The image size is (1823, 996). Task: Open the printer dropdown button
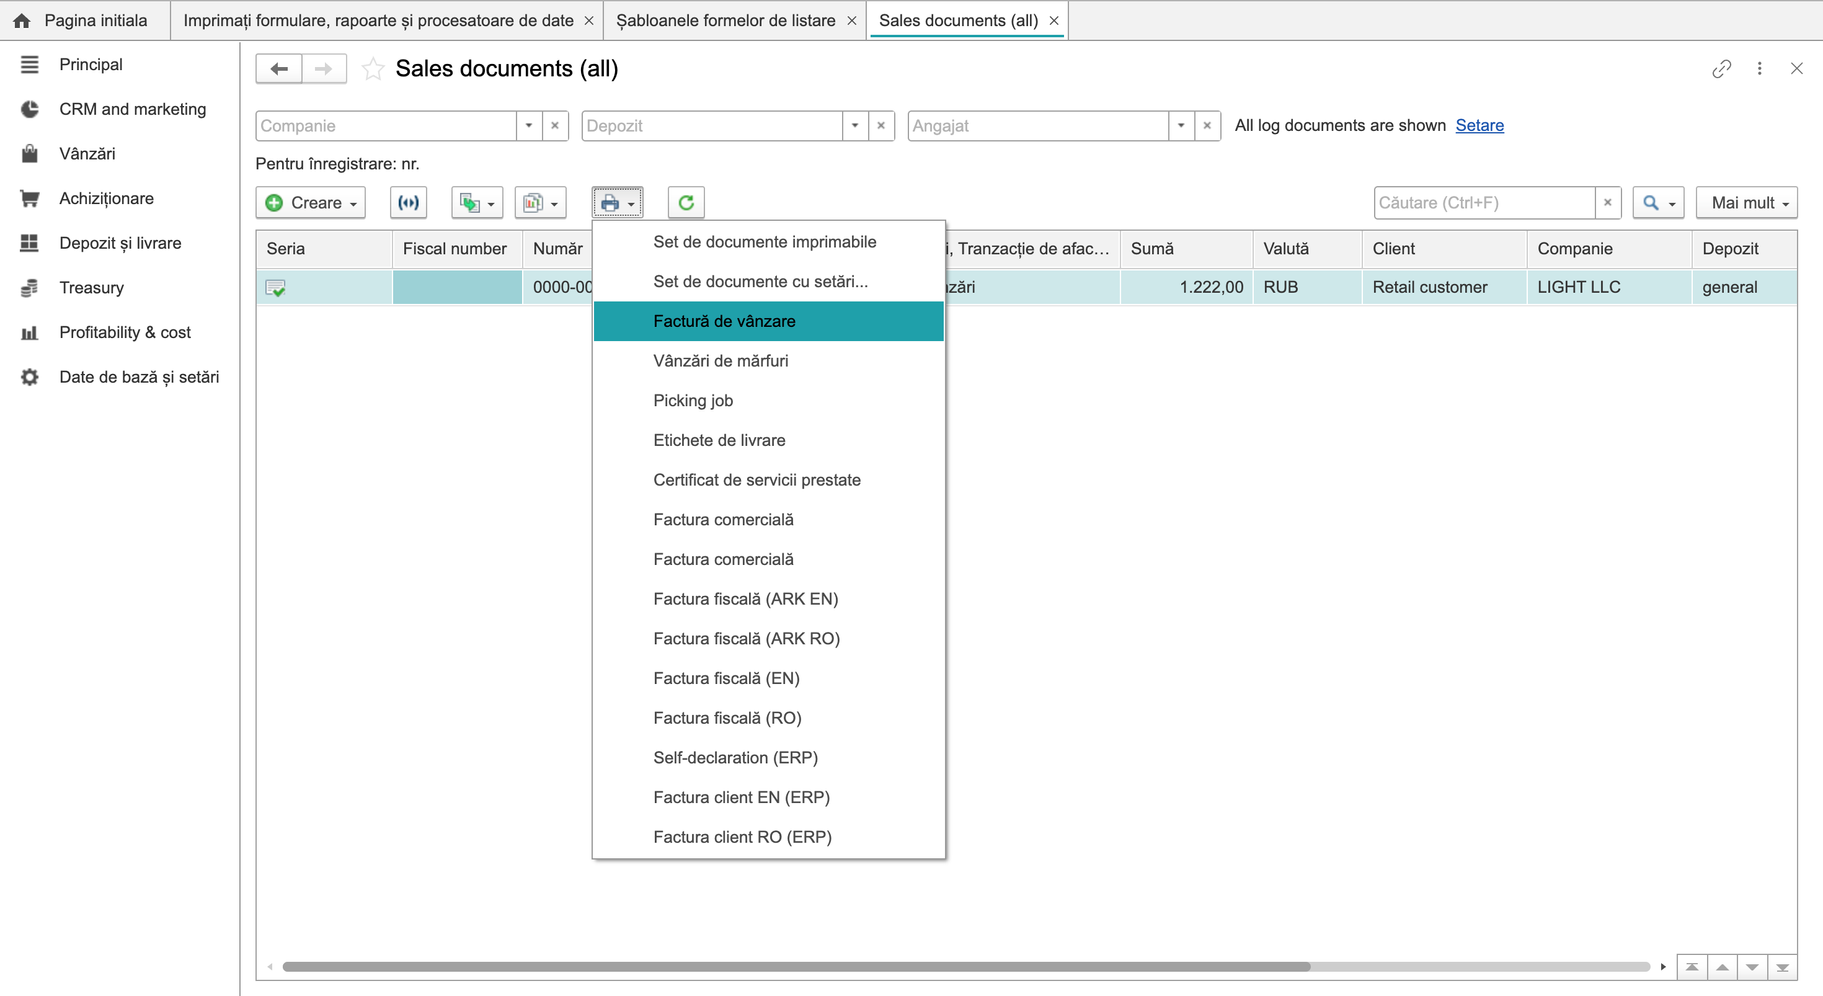(x=618, y=203)
